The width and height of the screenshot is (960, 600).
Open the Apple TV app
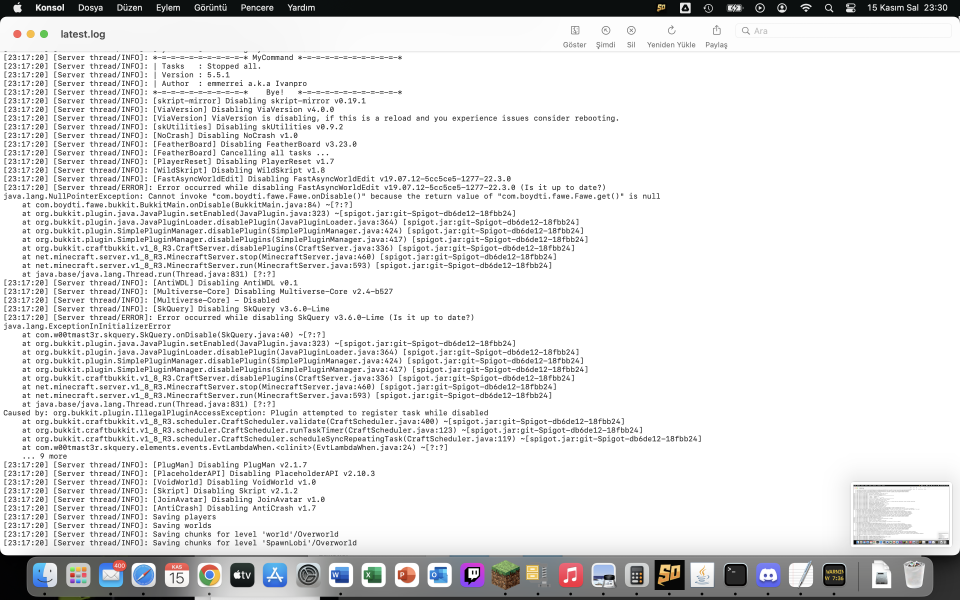click(242, 576)
